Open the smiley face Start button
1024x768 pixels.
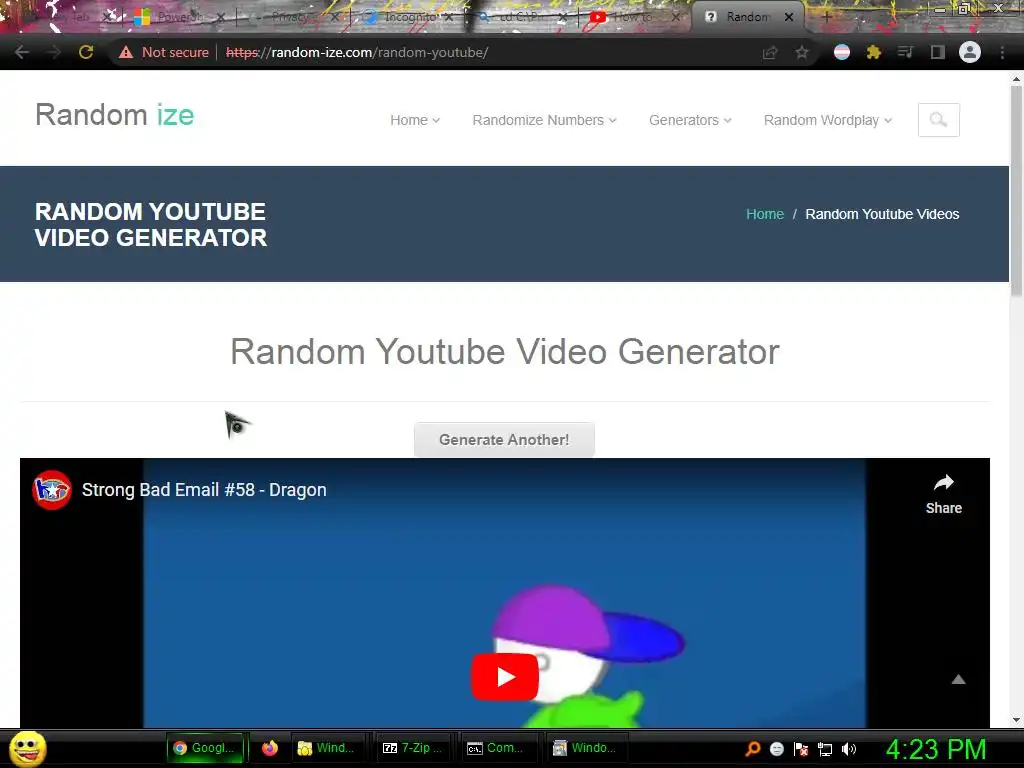tap(27, 748)
